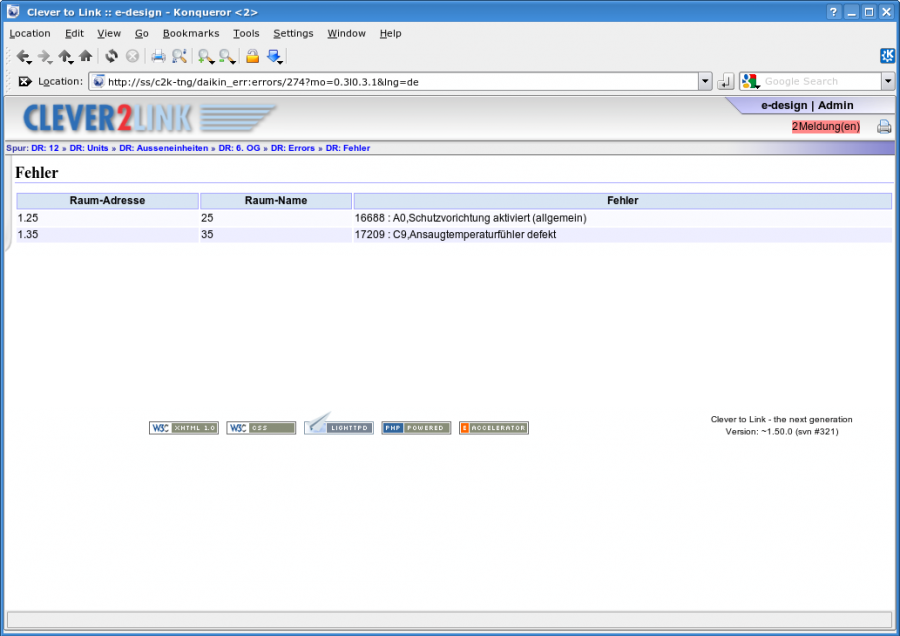Click the Google search provider icon
Image resolution: width=900 pixels, height=636 pixels.
[x=750, y=82]
